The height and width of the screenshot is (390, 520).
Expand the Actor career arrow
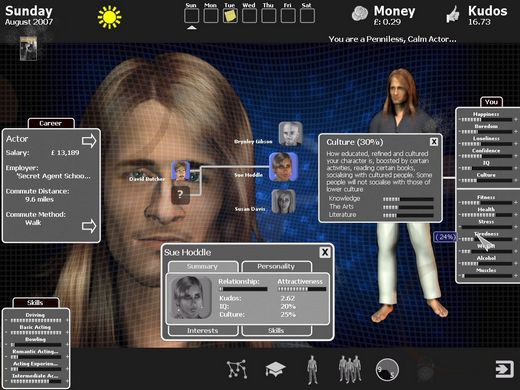[89, 141]
